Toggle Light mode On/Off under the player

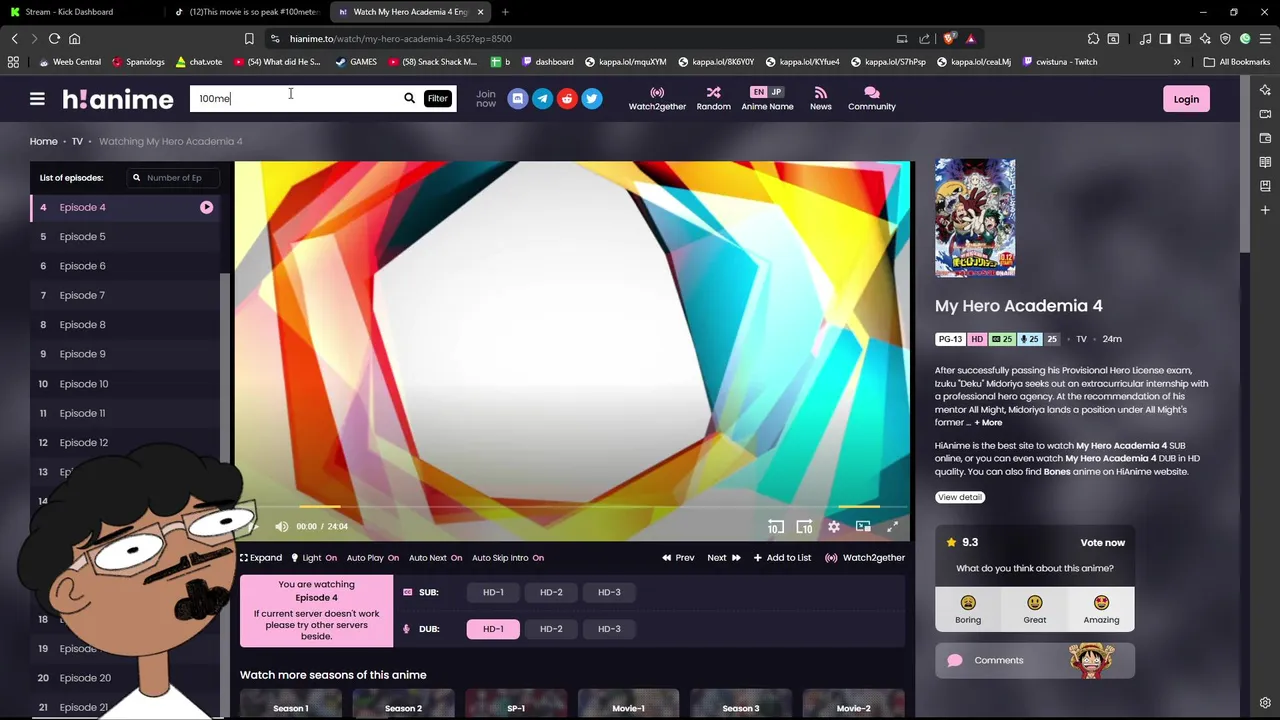(x=314, y=558)
